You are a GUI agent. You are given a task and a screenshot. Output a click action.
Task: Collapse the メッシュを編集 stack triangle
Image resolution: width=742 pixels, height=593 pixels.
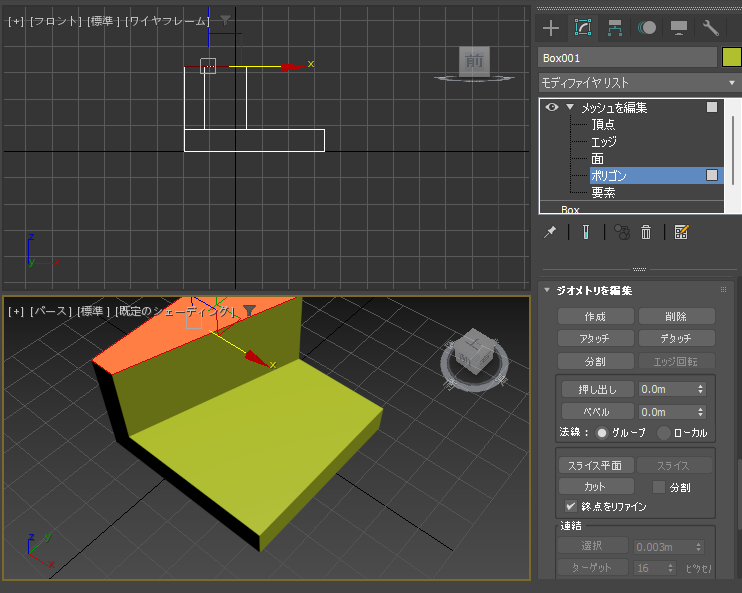570,107
